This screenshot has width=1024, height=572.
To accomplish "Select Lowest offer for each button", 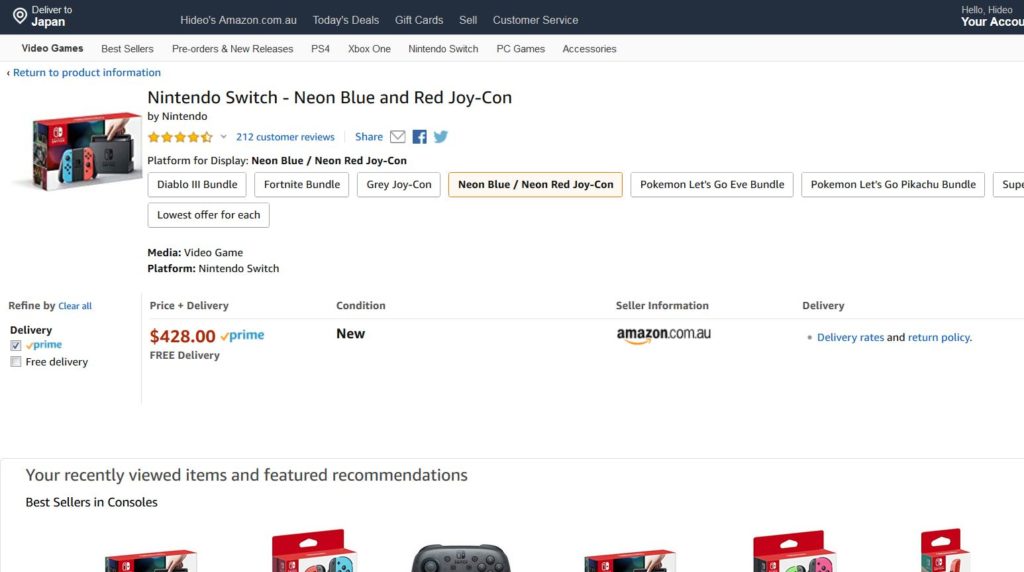I will pyautogui.click(x=208, y=215).
